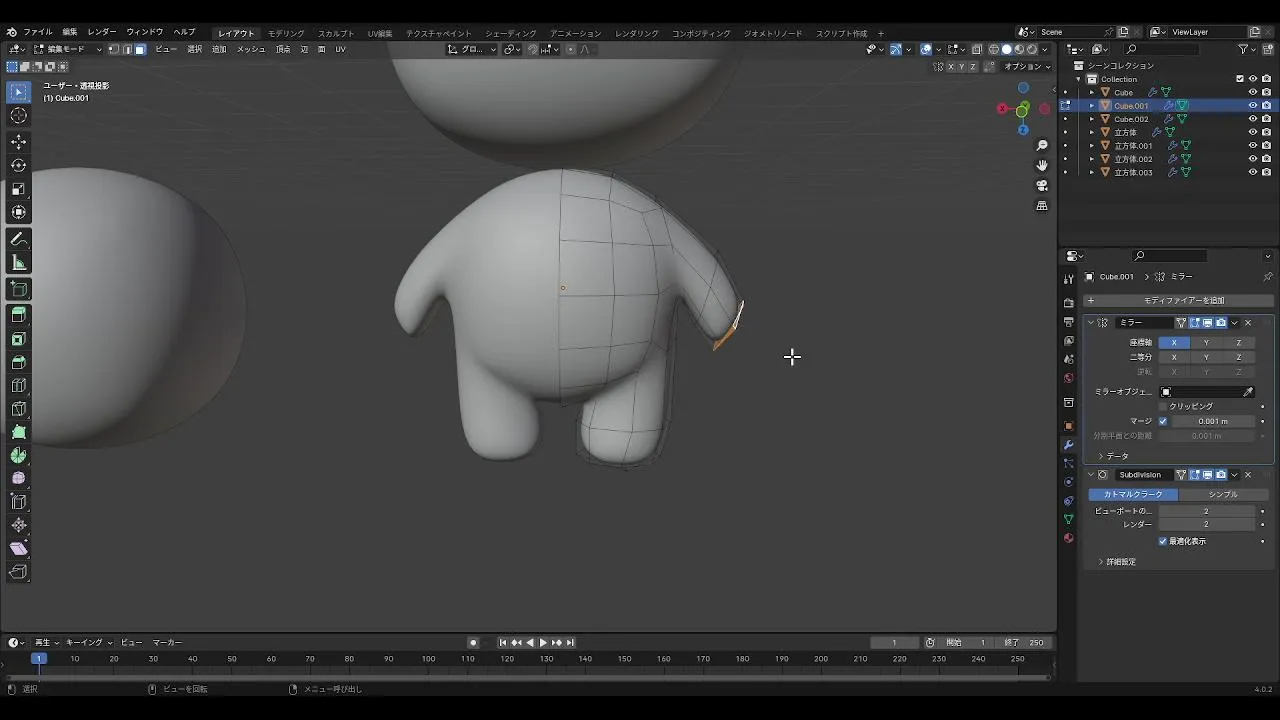Hide Cube.002 in viewport with eye icon
The height and width of the screenshot is (720, 1280).
point(1252,119)
